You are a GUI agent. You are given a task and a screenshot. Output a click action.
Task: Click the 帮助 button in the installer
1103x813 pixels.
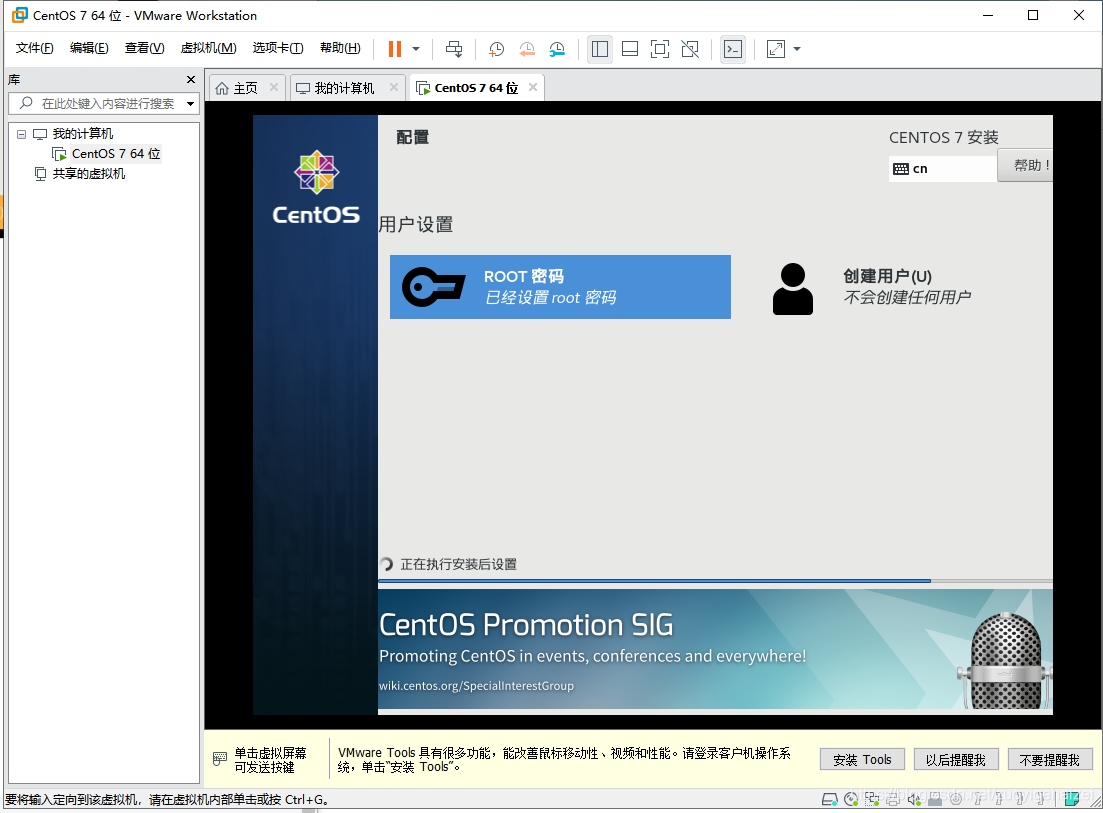pyautogui.click(x=1026, y=165)
